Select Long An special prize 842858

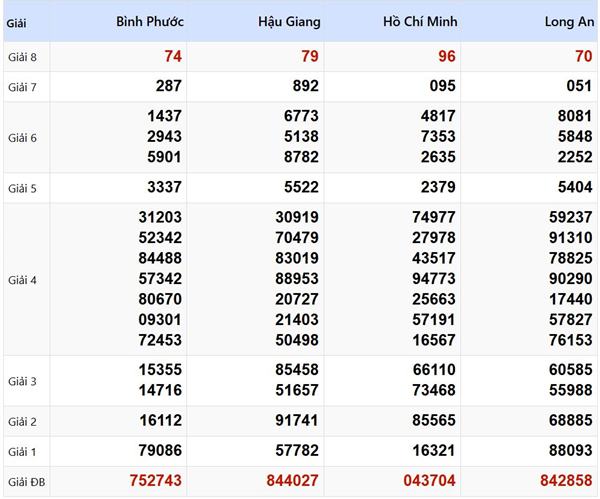pos(566,481)
